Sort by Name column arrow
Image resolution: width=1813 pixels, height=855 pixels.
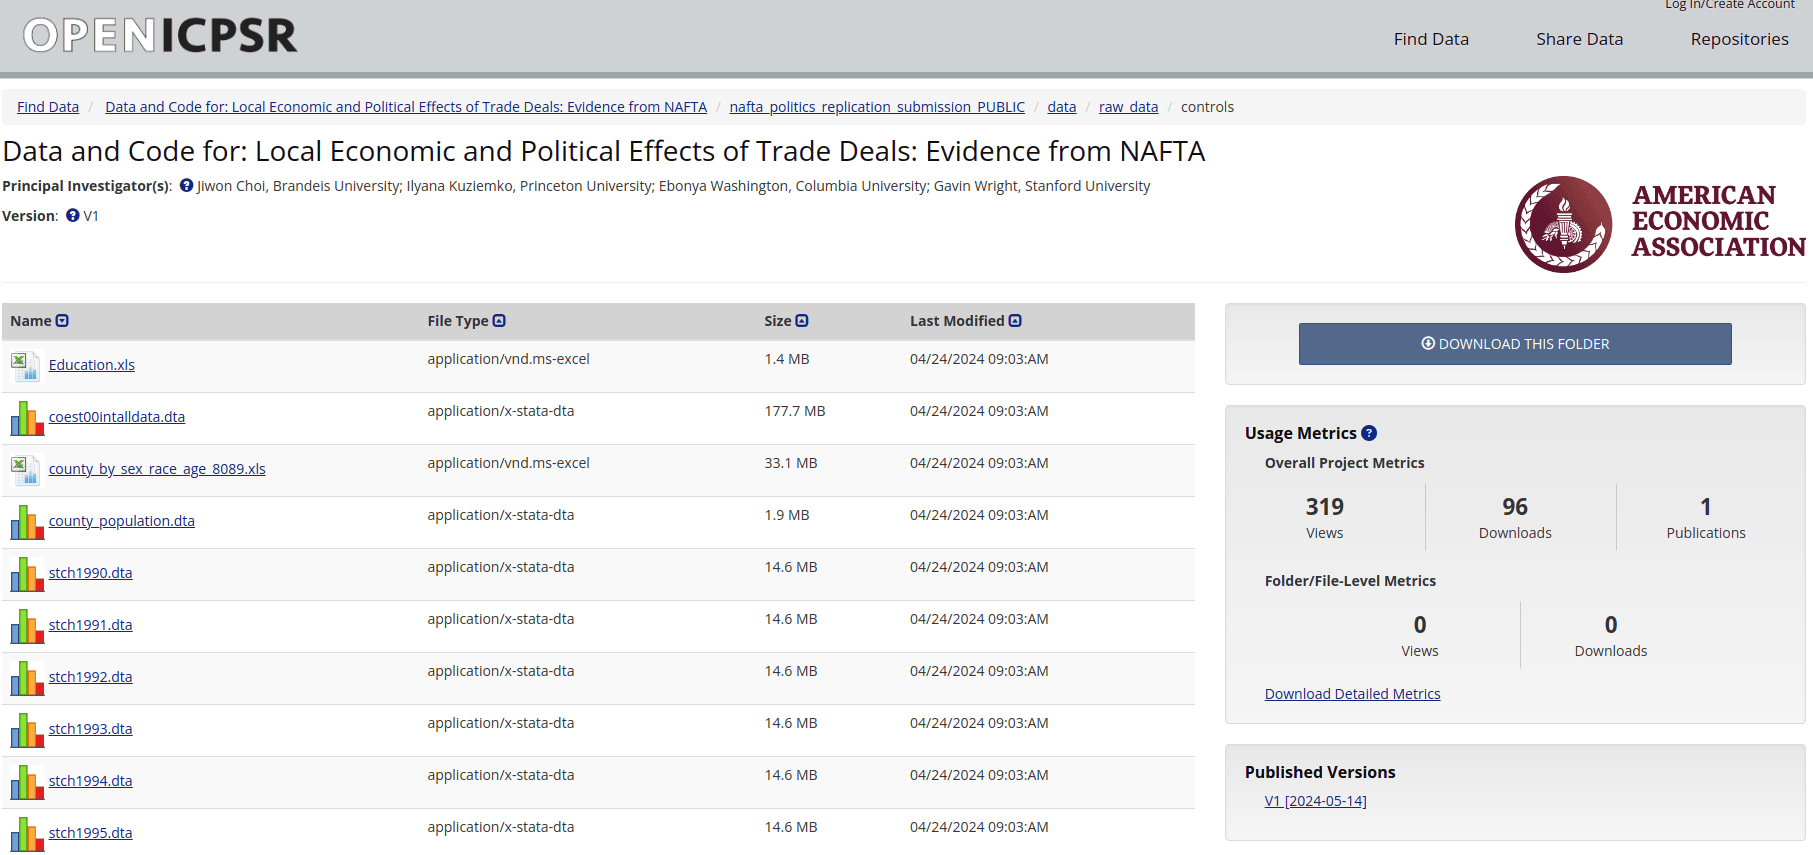[62, 321]
